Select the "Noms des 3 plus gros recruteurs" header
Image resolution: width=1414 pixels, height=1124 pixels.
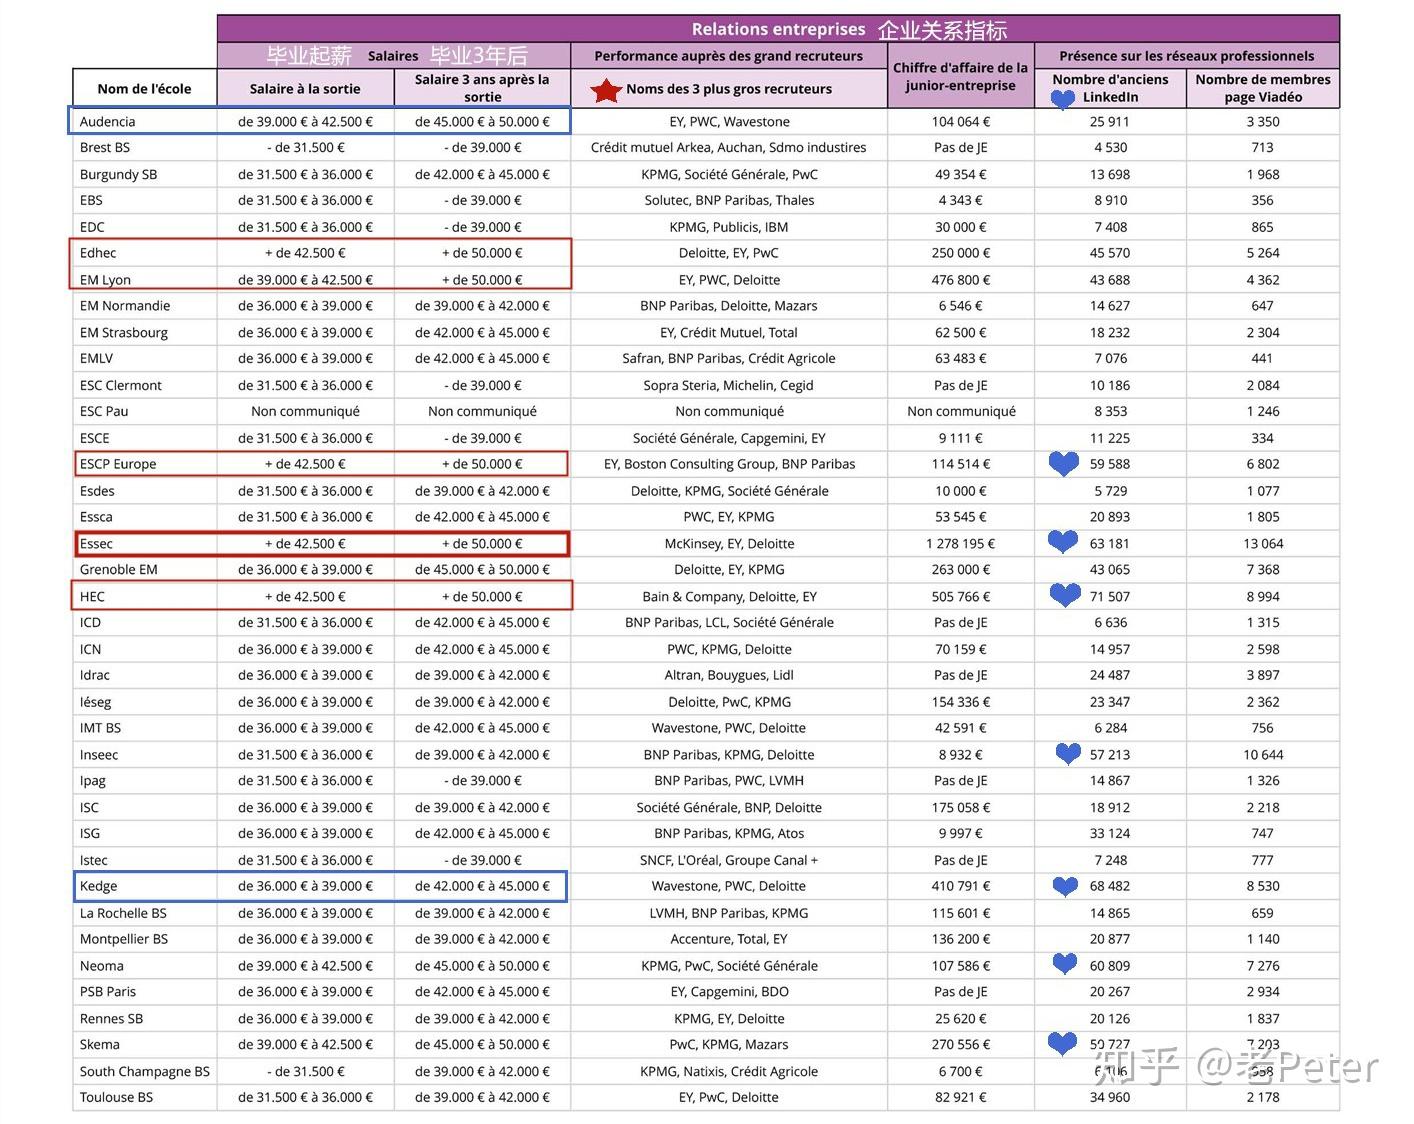(729, 89)
